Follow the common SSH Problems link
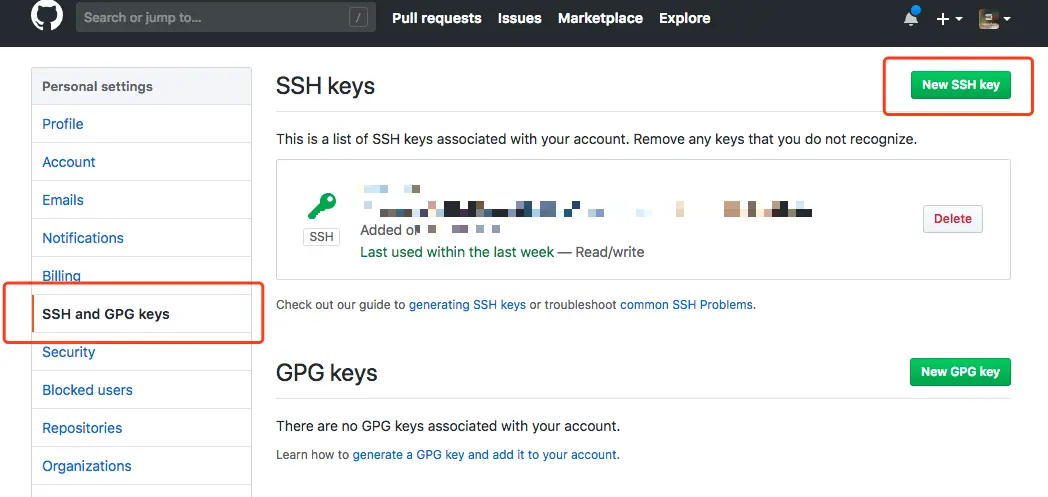The width and height of the screenshot is (1048, 497). pos(687,304)
